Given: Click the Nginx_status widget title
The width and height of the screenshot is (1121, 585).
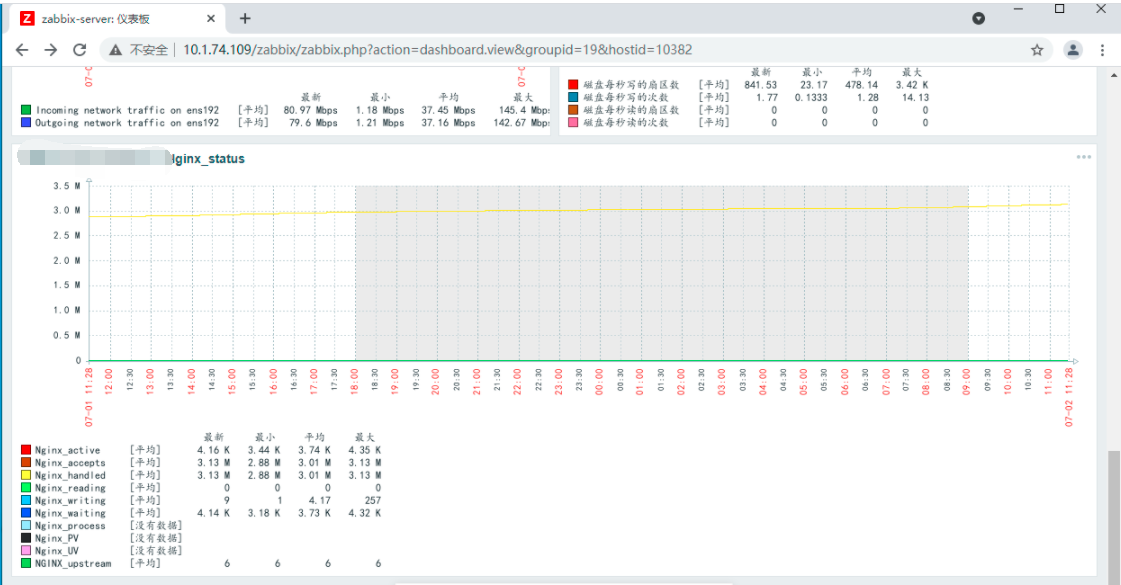Looking at the screenshot, I should (208, 159).
